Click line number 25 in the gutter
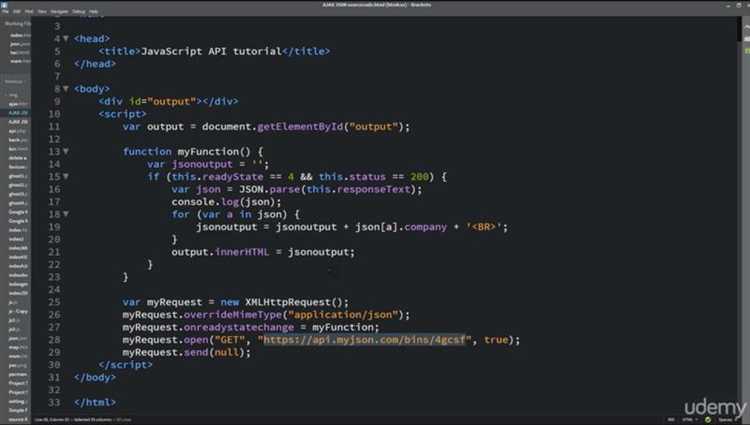 [54, 302]
